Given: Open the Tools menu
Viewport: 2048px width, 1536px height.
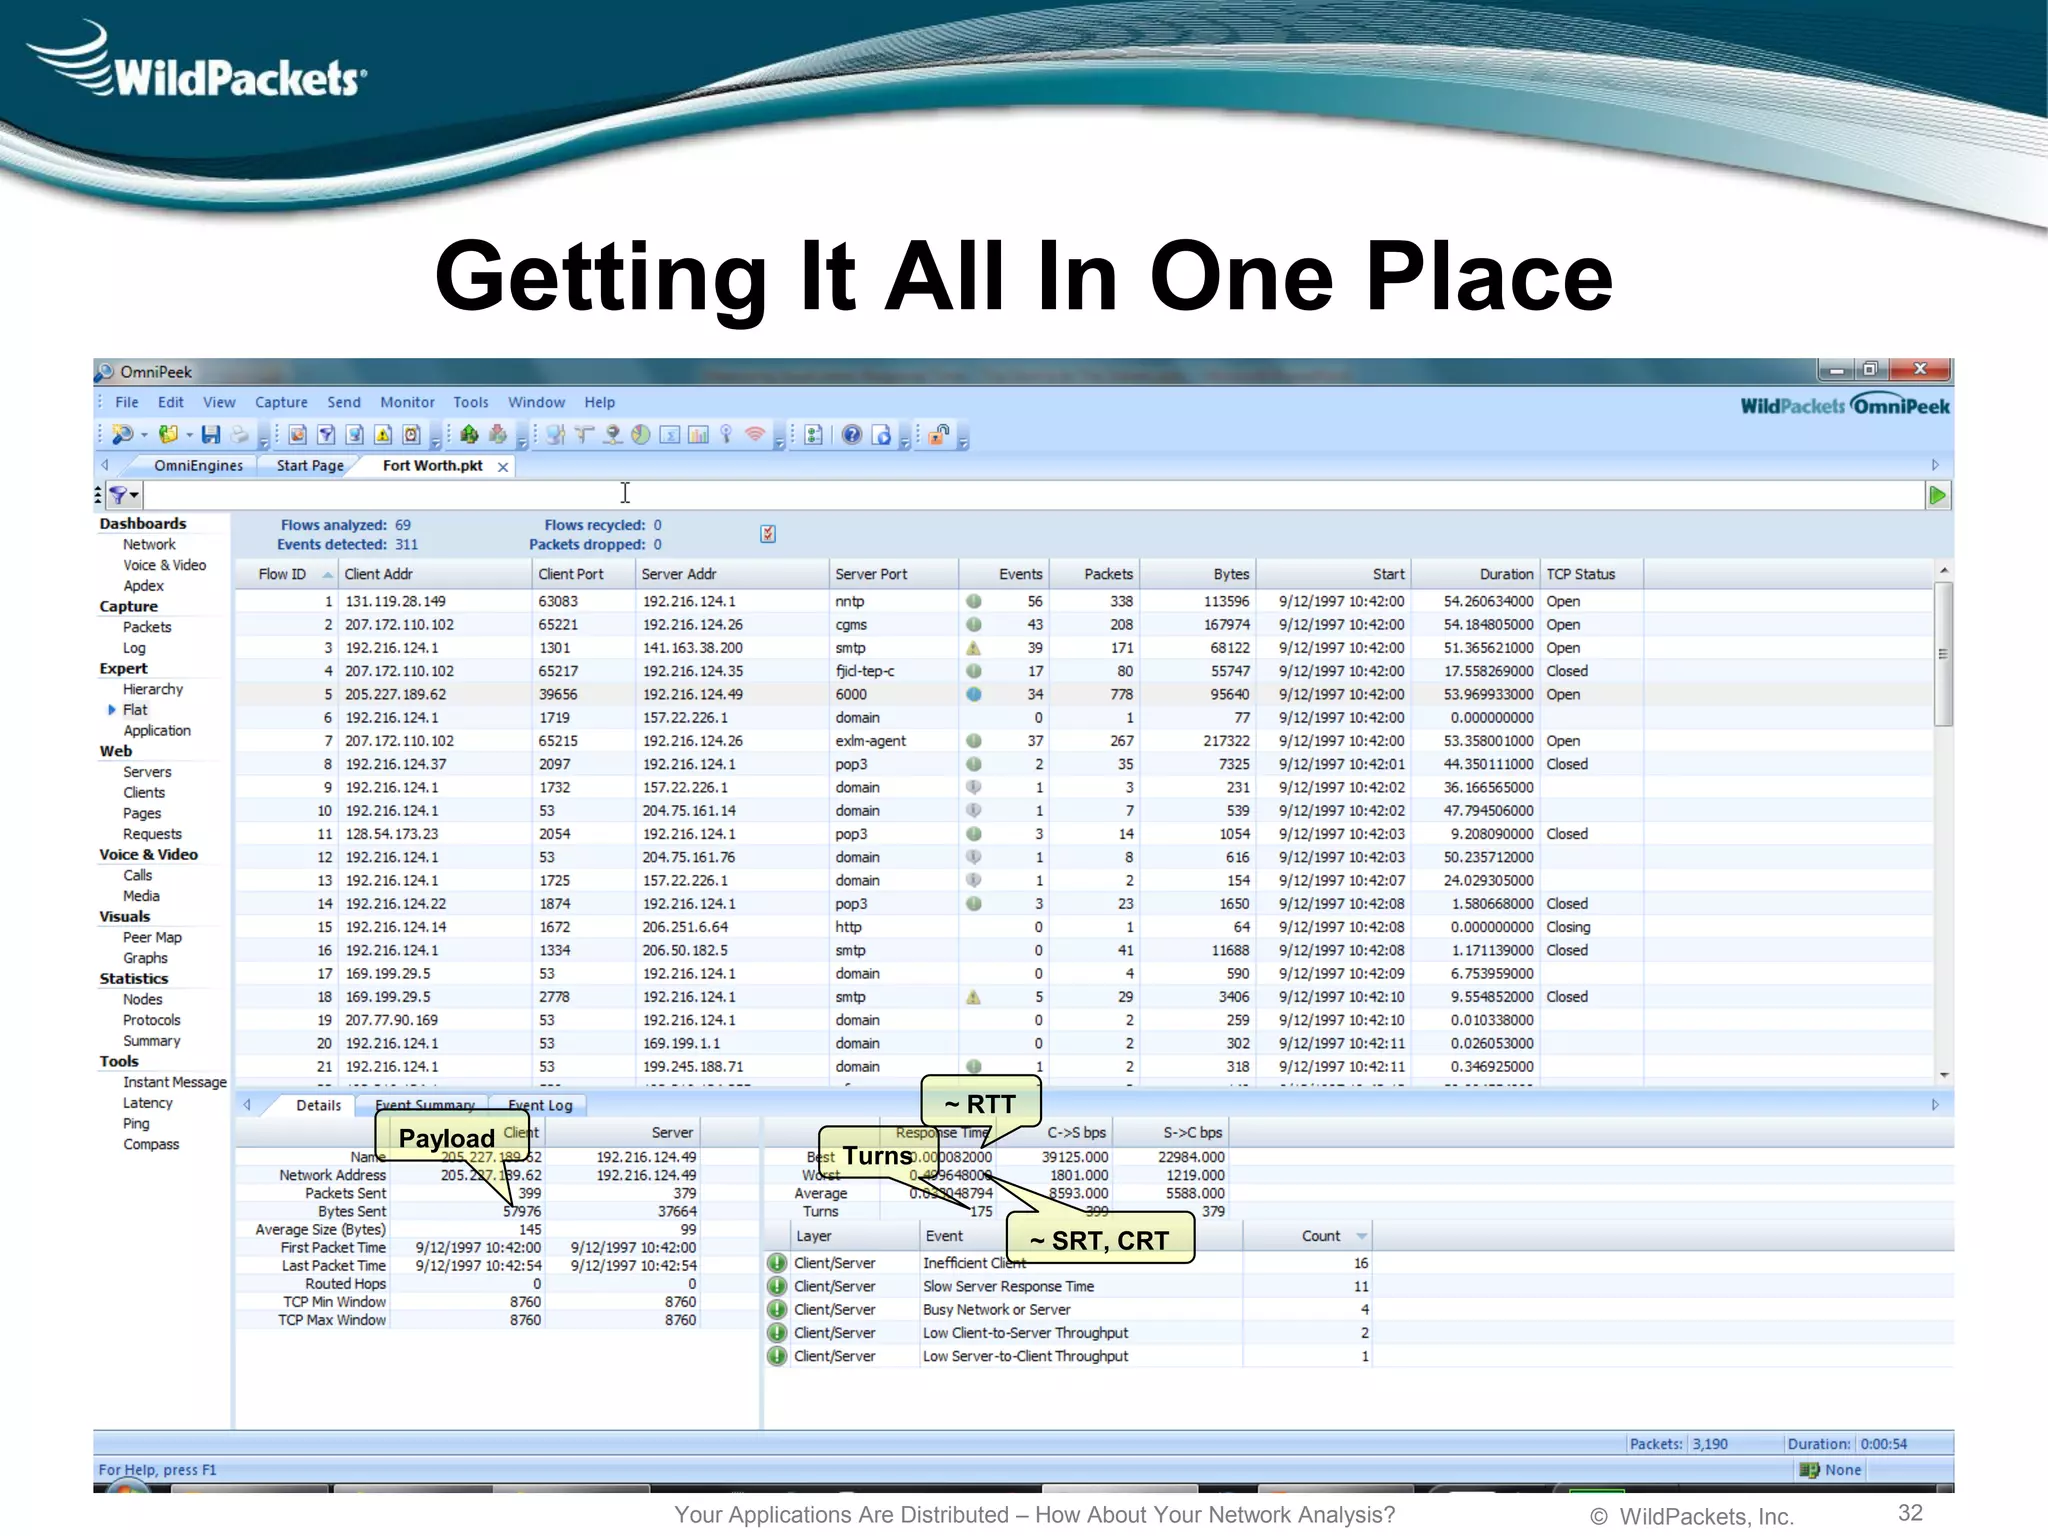Looking at the screenshot, I should [x=471, y=402].
